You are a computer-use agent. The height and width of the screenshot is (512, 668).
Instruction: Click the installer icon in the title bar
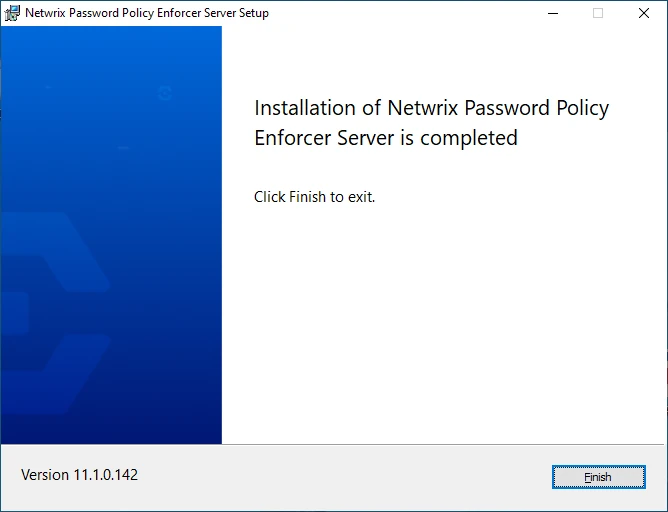coord(12,13)
